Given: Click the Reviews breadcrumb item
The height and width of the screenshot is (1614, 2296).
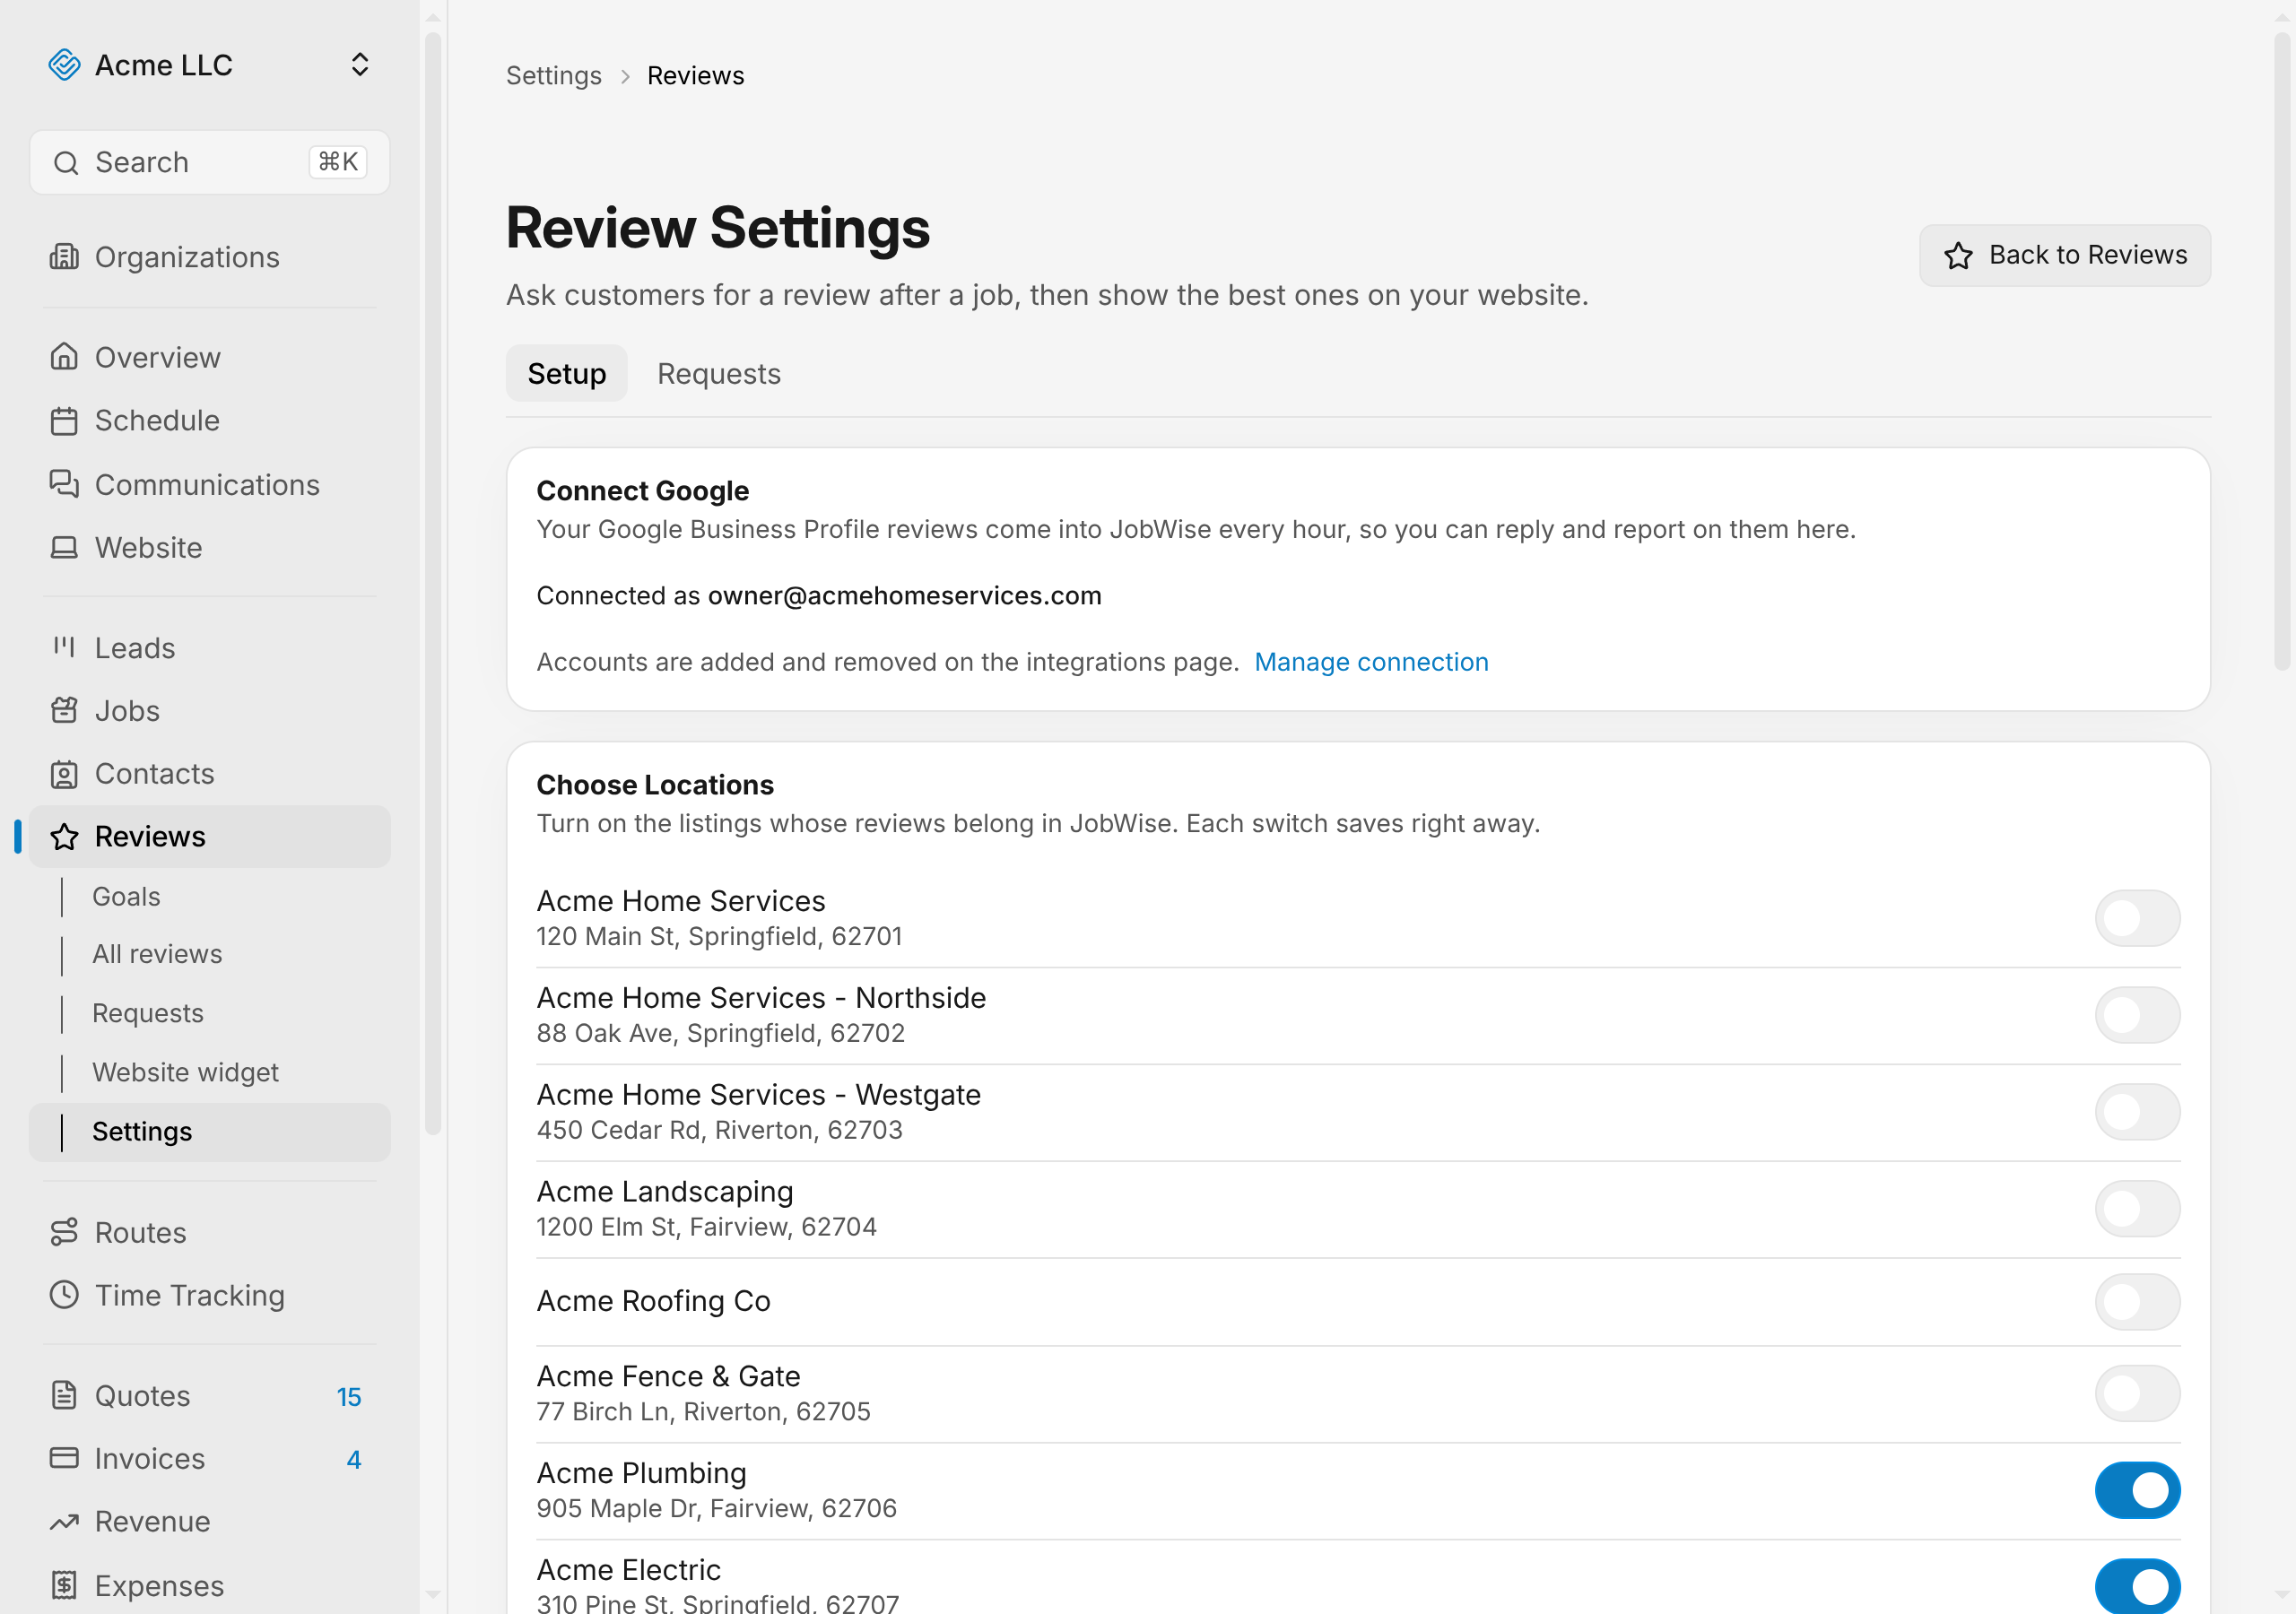Looking at the screenshot, I should click(x=695, y=76).
